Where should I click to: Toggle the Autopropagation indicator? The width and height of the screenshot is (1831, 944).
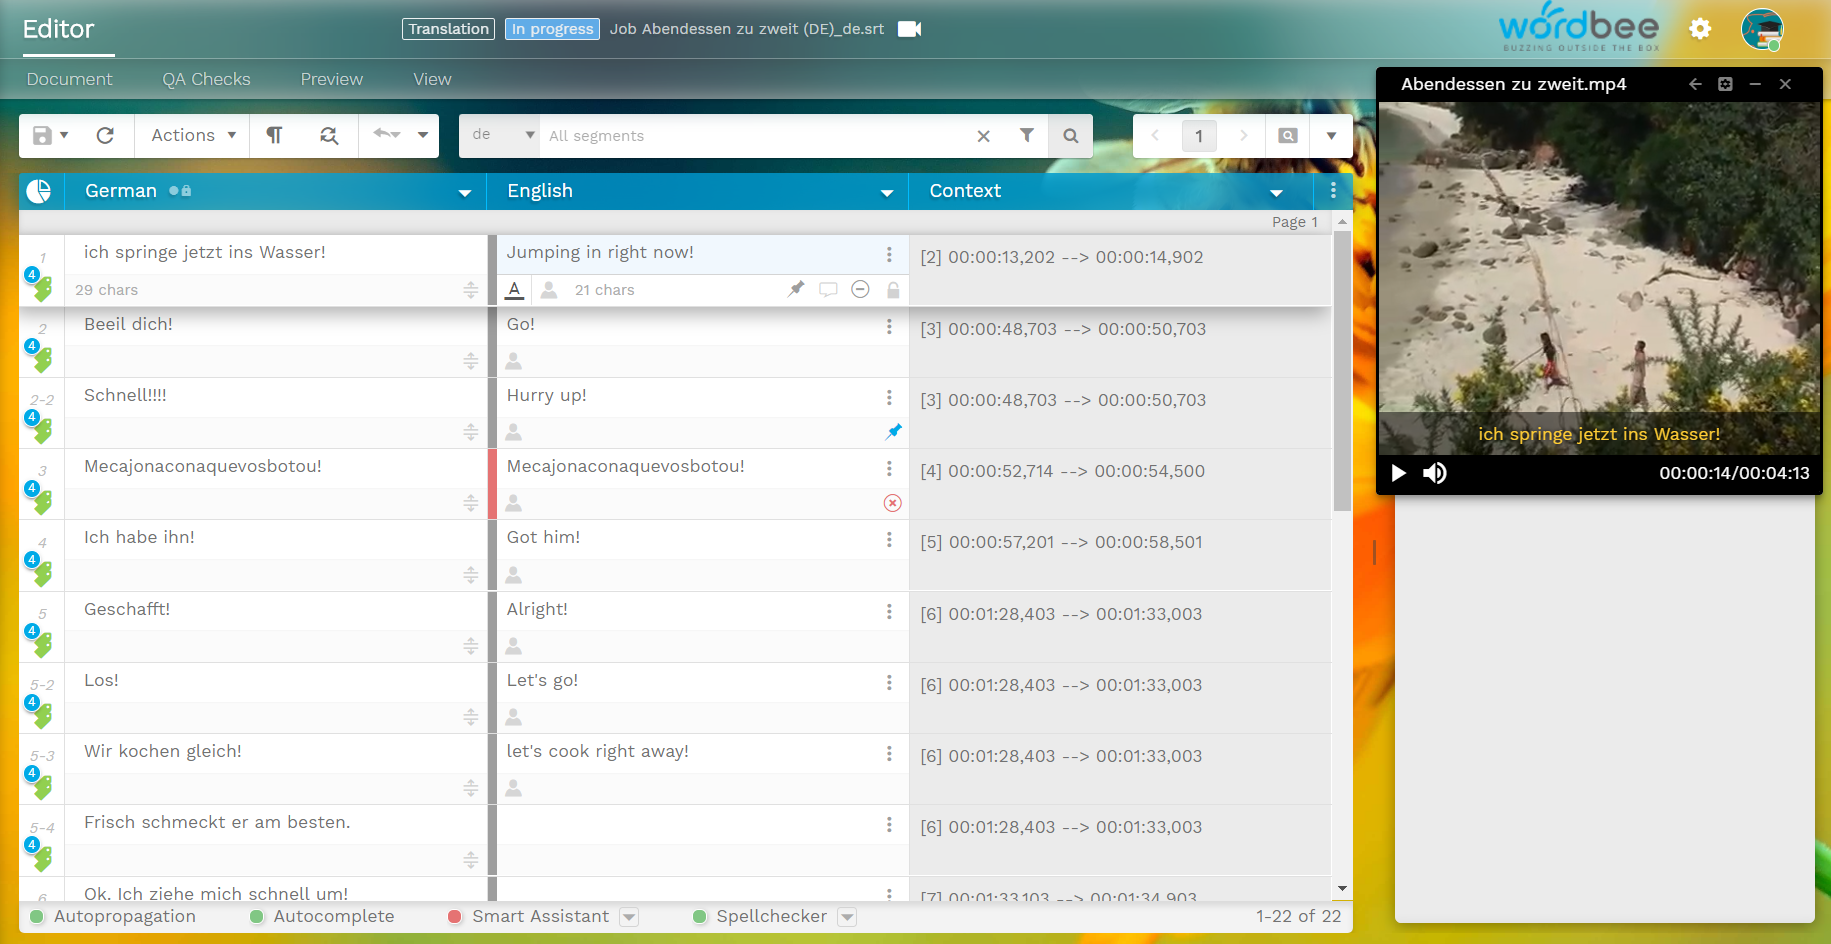tap(38, 916)
